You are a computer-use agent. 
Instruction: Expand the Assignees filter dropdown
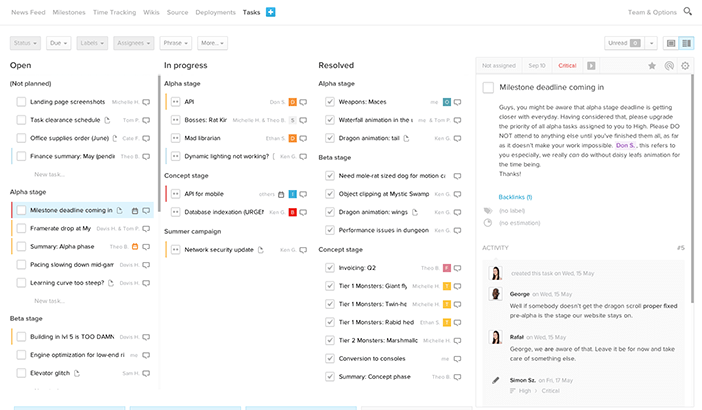(134, 43)
